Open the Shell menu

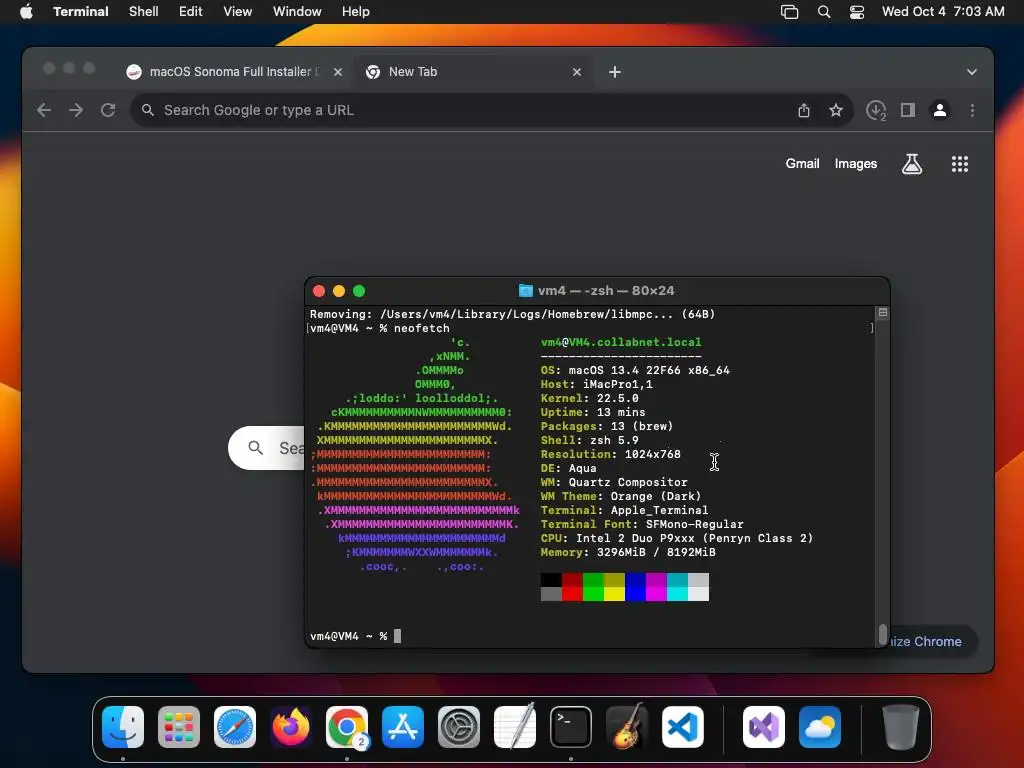[144, 12]
